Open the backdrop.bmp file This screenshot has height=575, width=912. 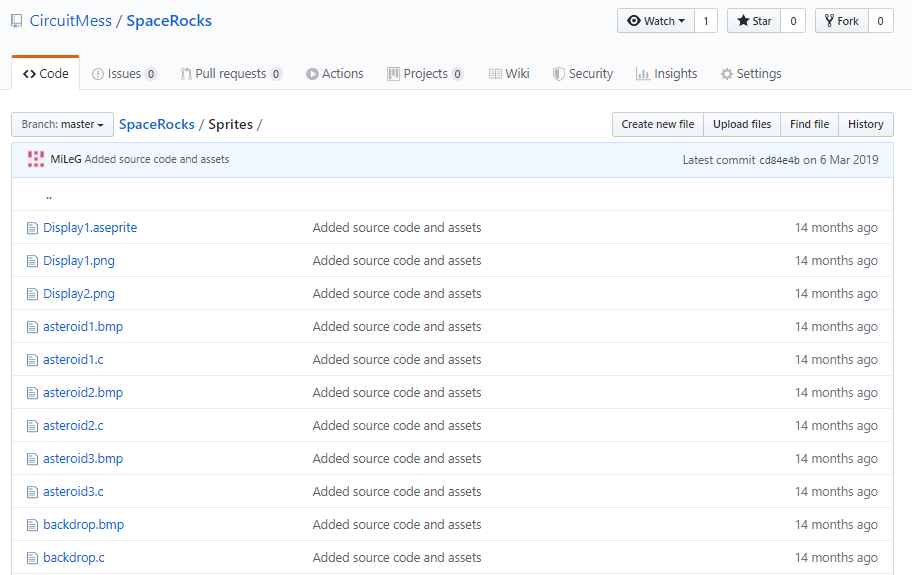(x=84, y=525)
